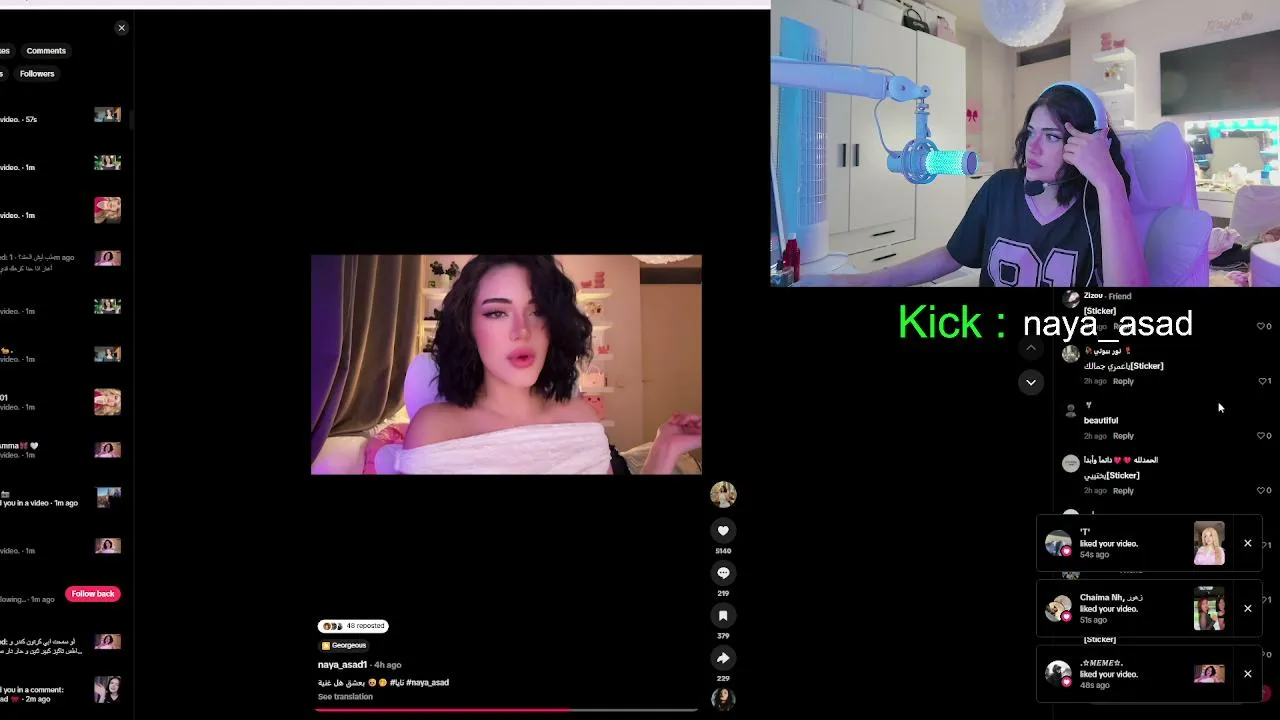
Task: Reply to the 'beautiful' comment
Action: (1123, 436)
